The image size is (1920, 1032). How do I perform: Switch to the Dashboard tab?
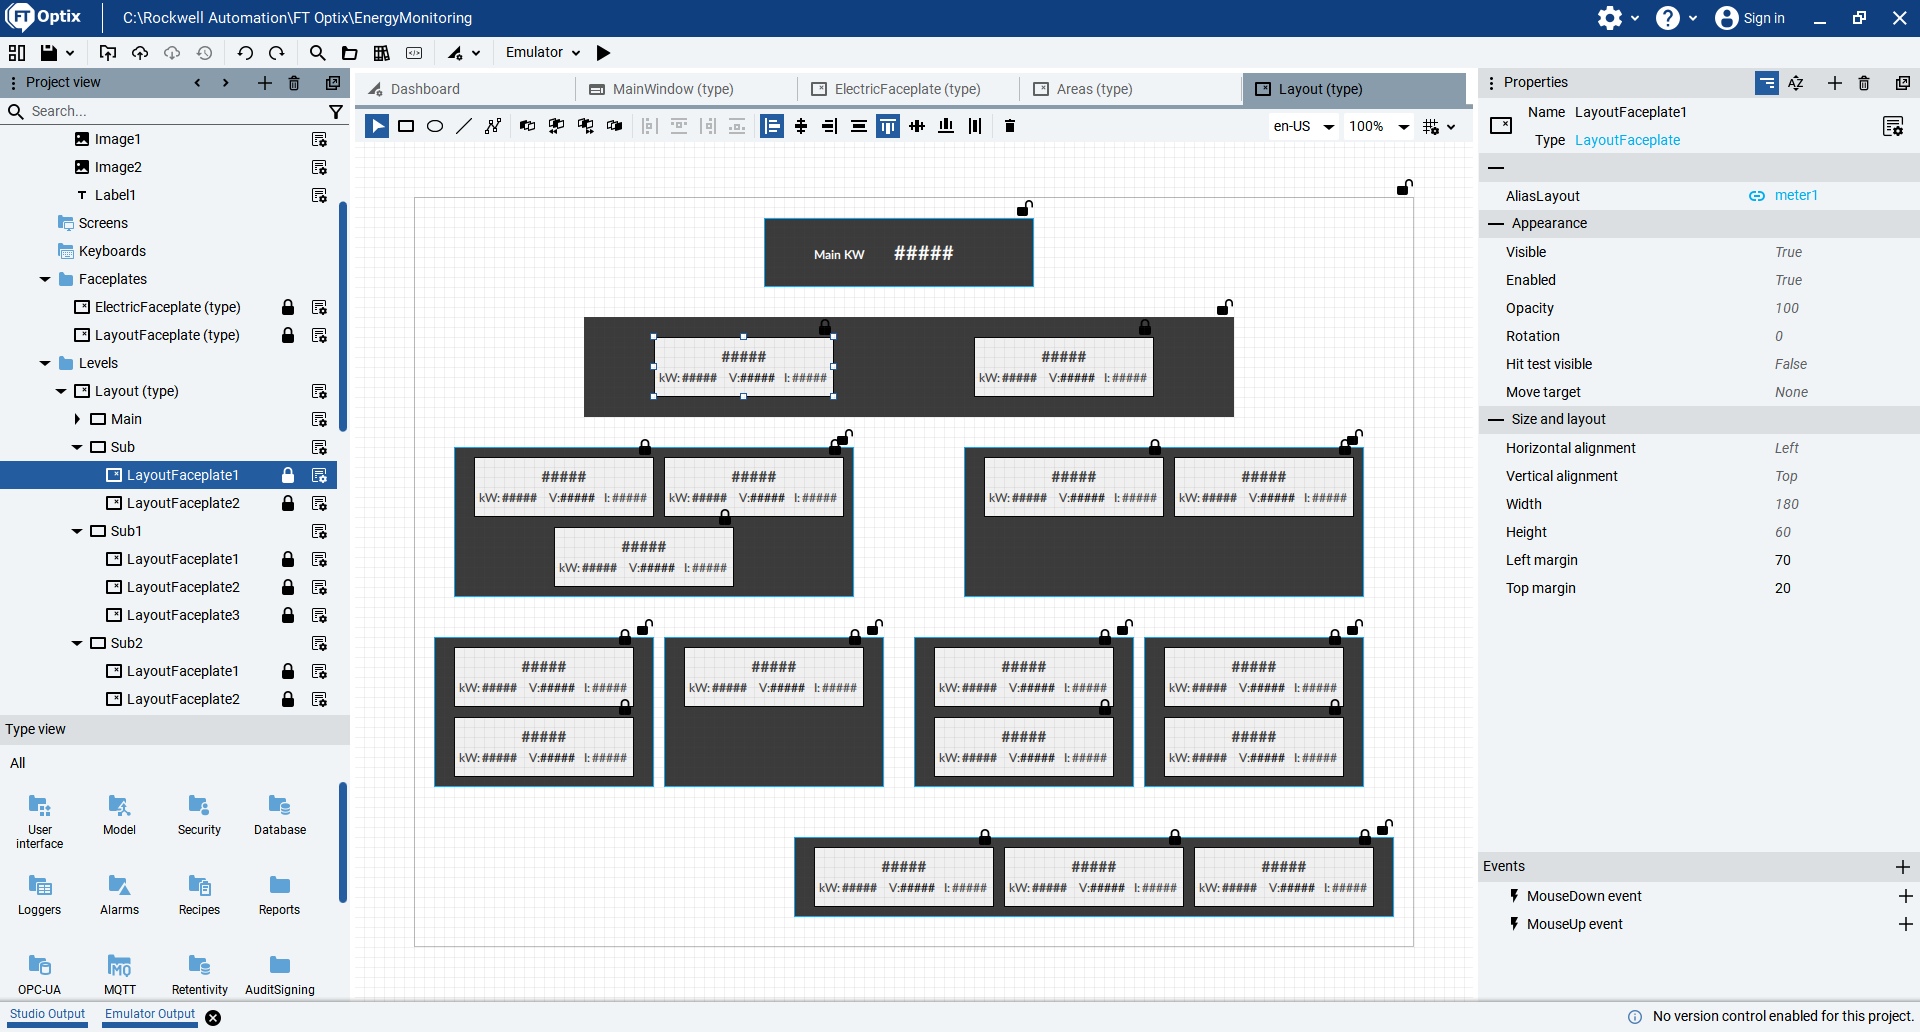pyautogui.click(x=424, y=89)
